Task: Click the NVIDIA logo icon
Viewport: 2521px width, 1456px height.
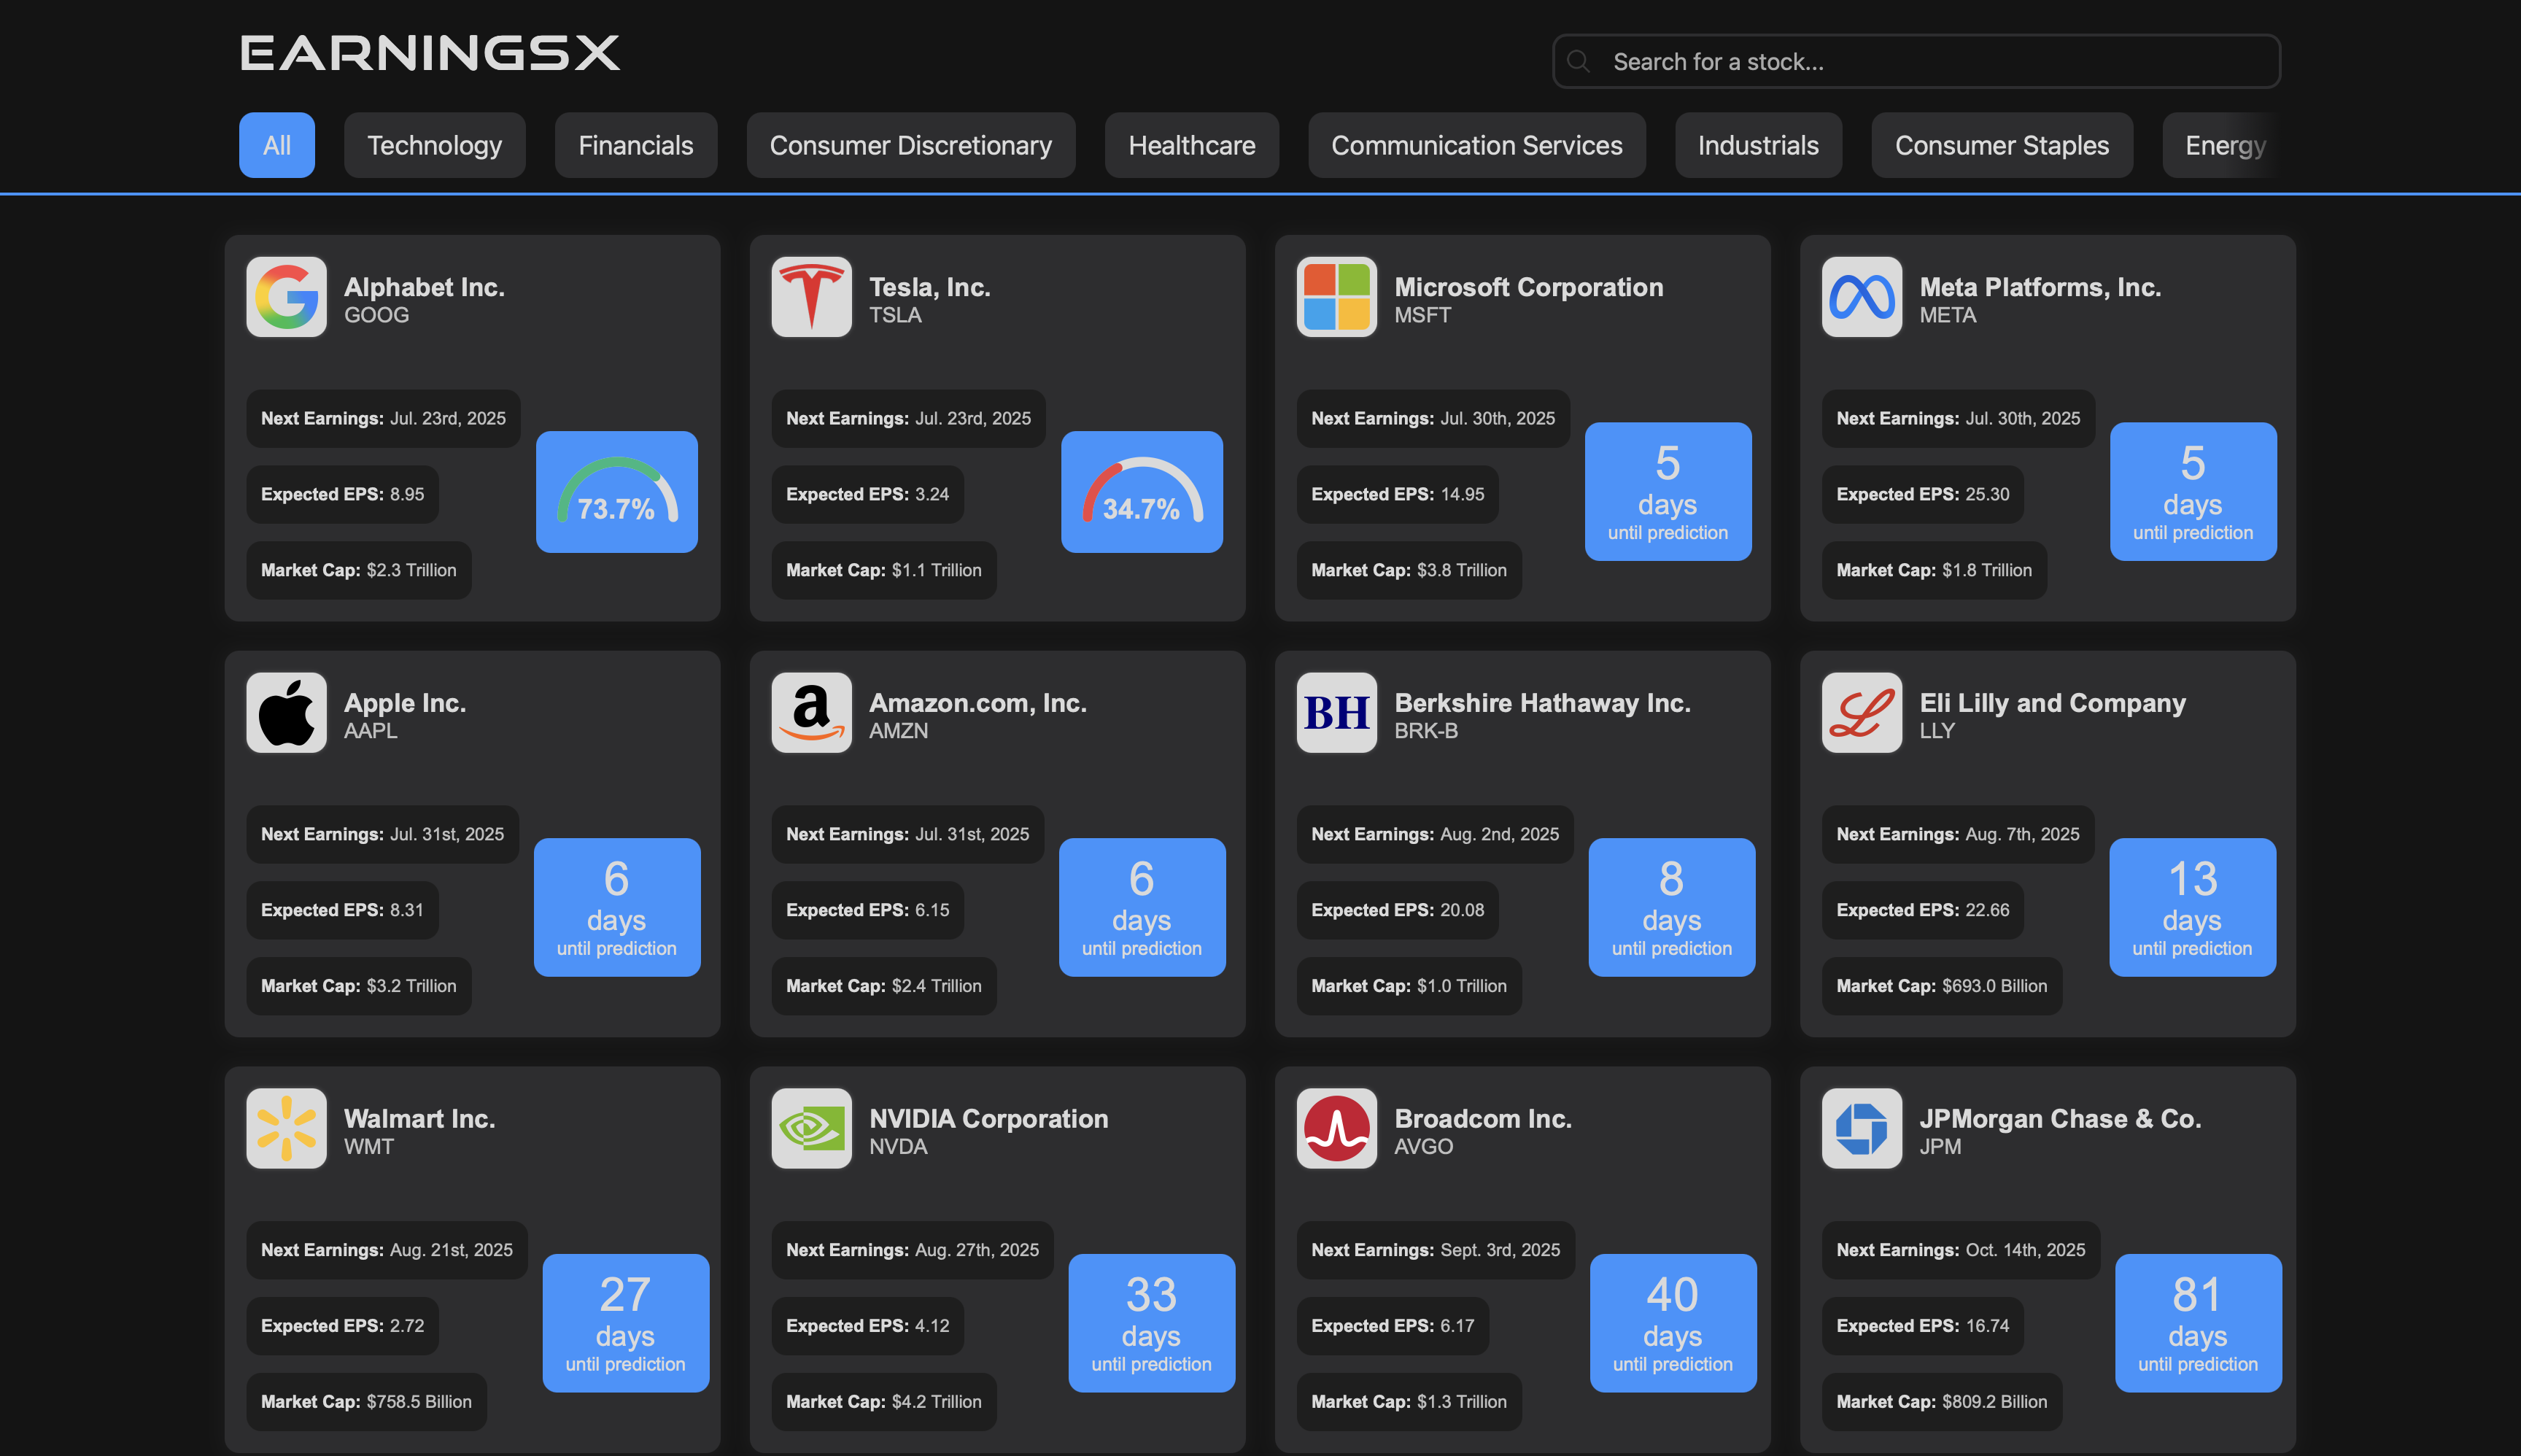Action: click(x=811, y=1128)
